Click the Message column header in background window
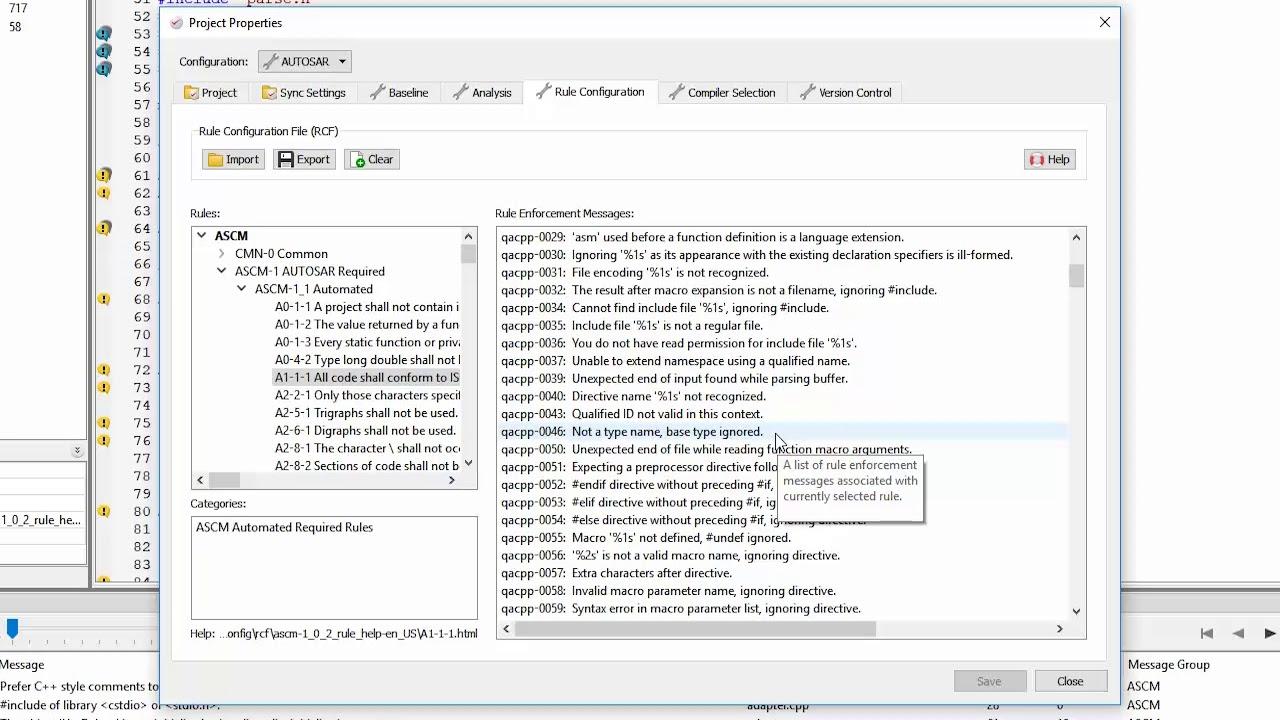 tap(22, 665)
